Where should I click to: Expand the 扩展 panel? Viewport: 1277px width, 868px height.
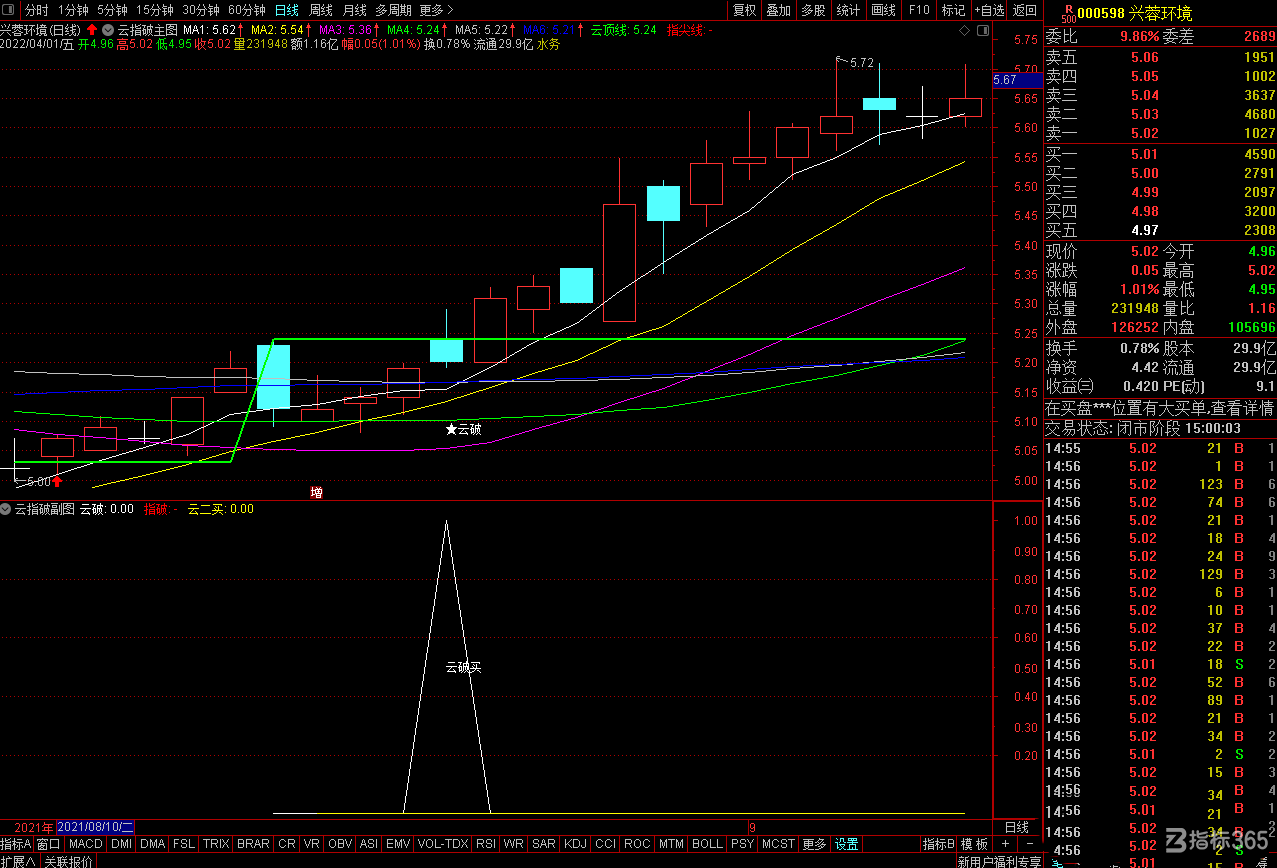pyautogui.click(x=17, y=861)
